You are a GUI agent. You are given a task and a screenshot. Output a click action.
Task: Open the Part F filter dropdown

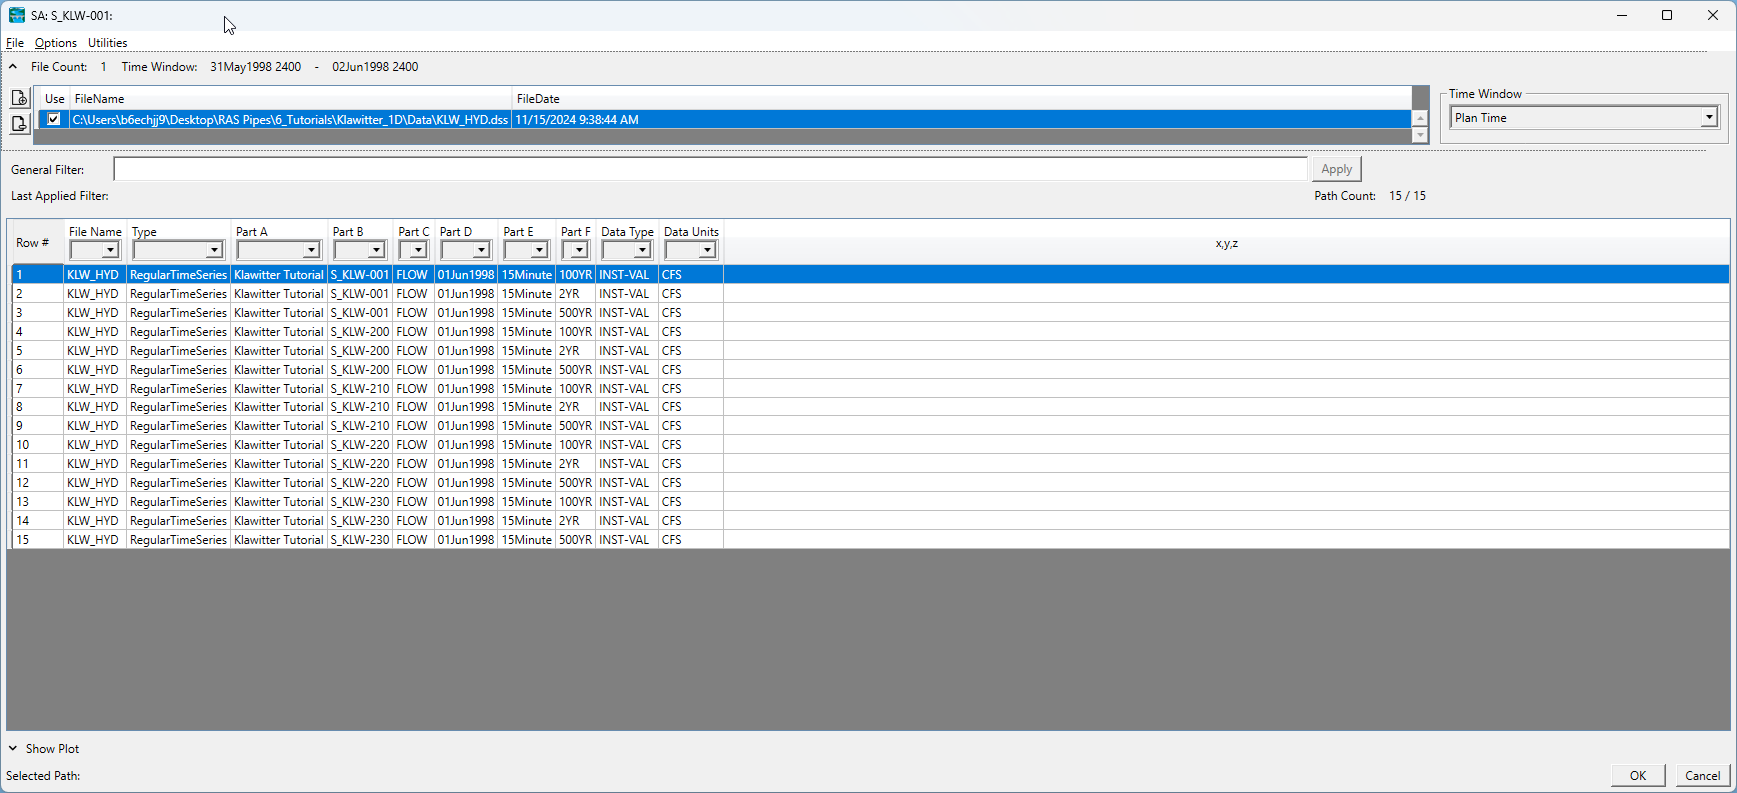579,250
